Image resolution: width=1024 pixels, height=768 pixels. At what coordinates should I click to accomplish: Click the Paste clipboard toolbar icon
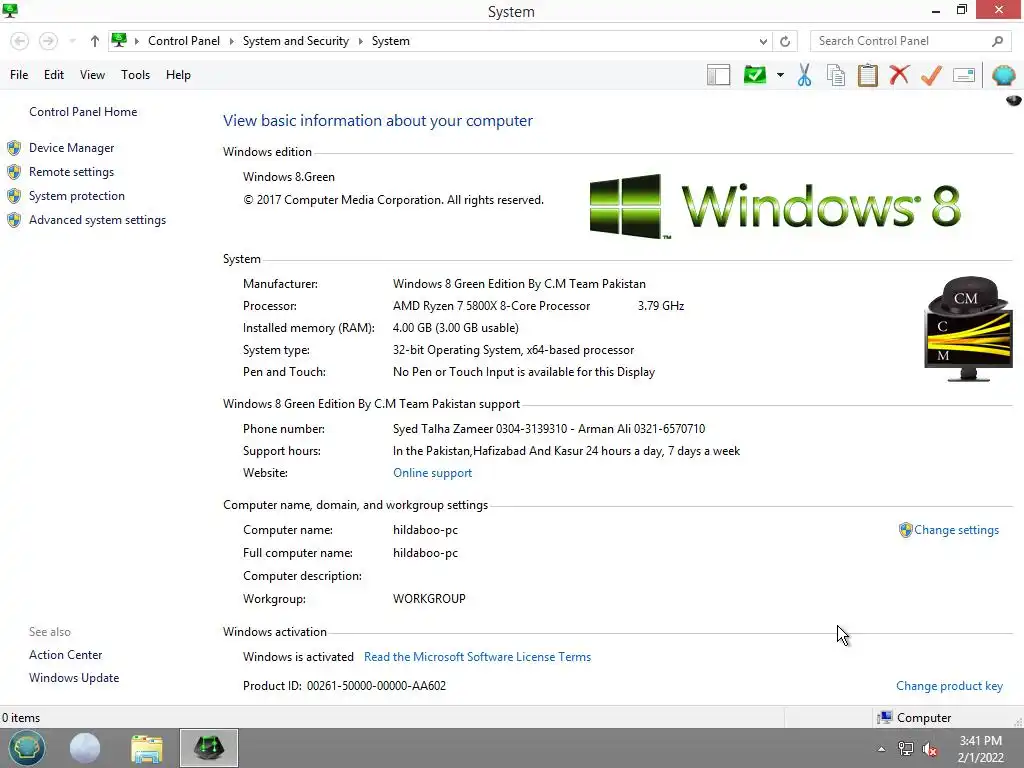pyautogui.click(x=867, y=75)
